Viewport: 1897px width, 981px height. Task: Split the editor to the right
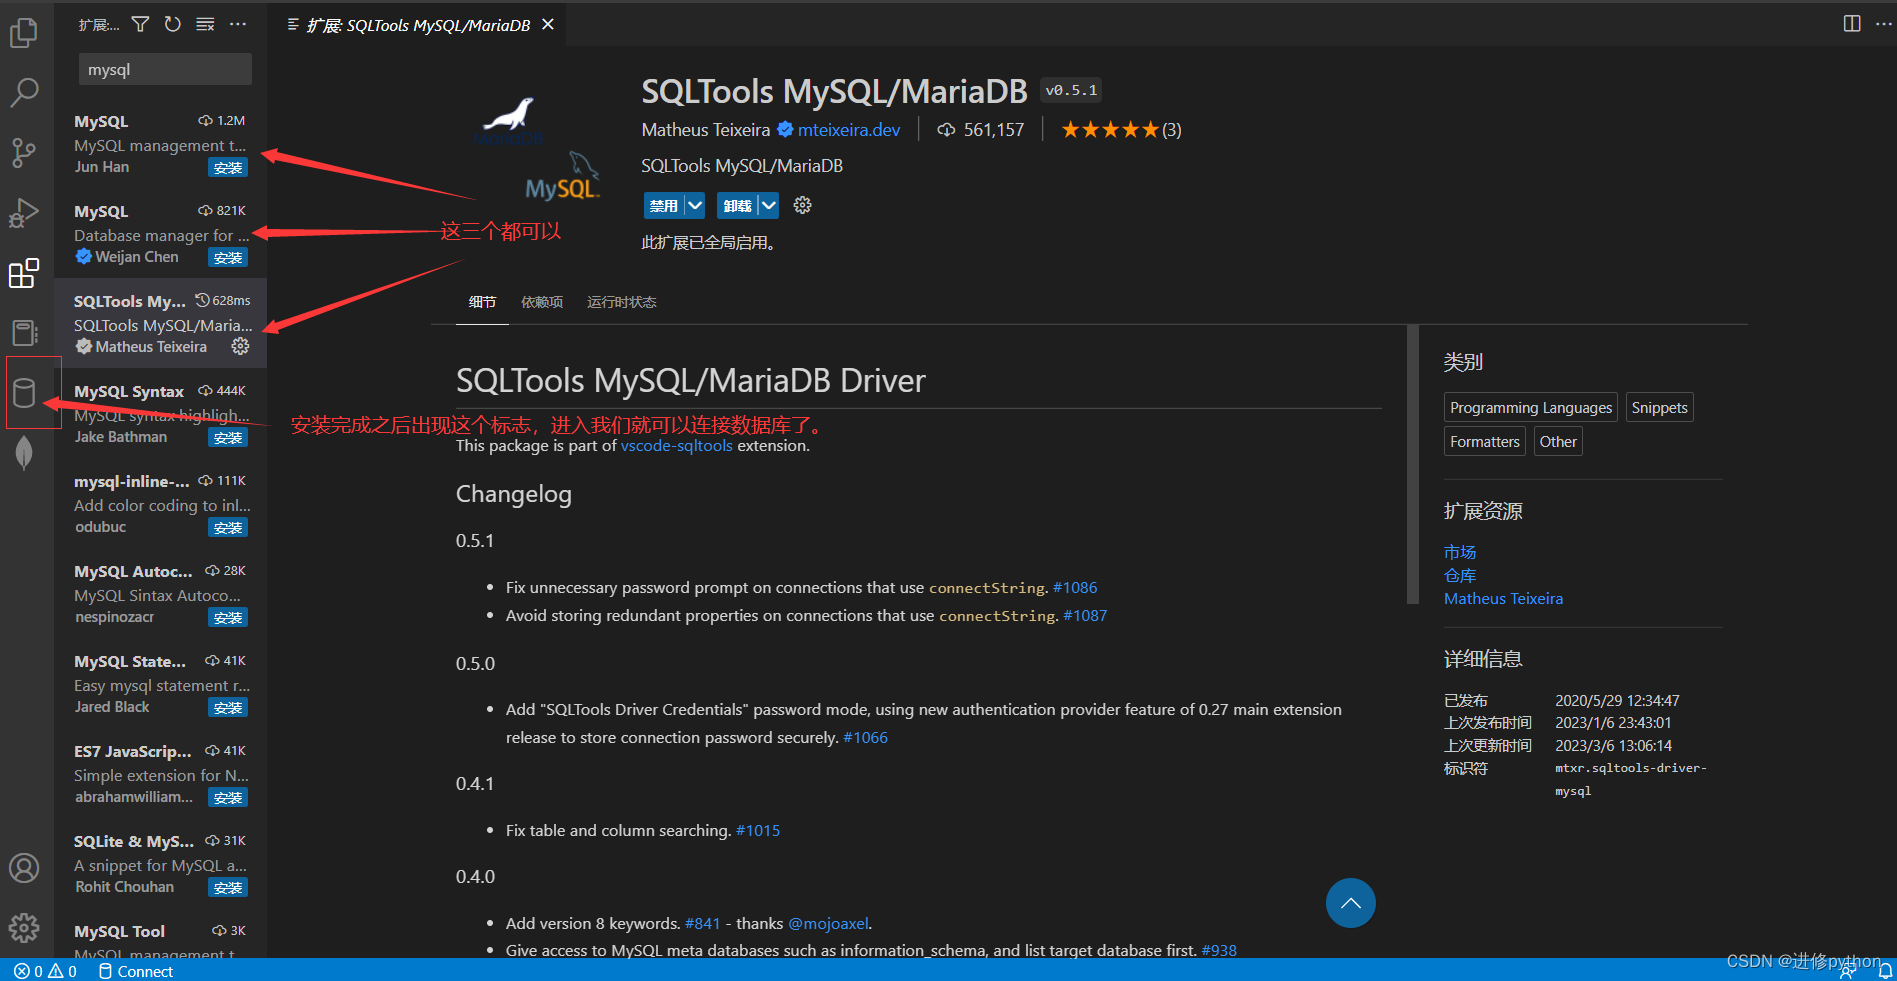pyautogui.click(x=1852, y=23)
